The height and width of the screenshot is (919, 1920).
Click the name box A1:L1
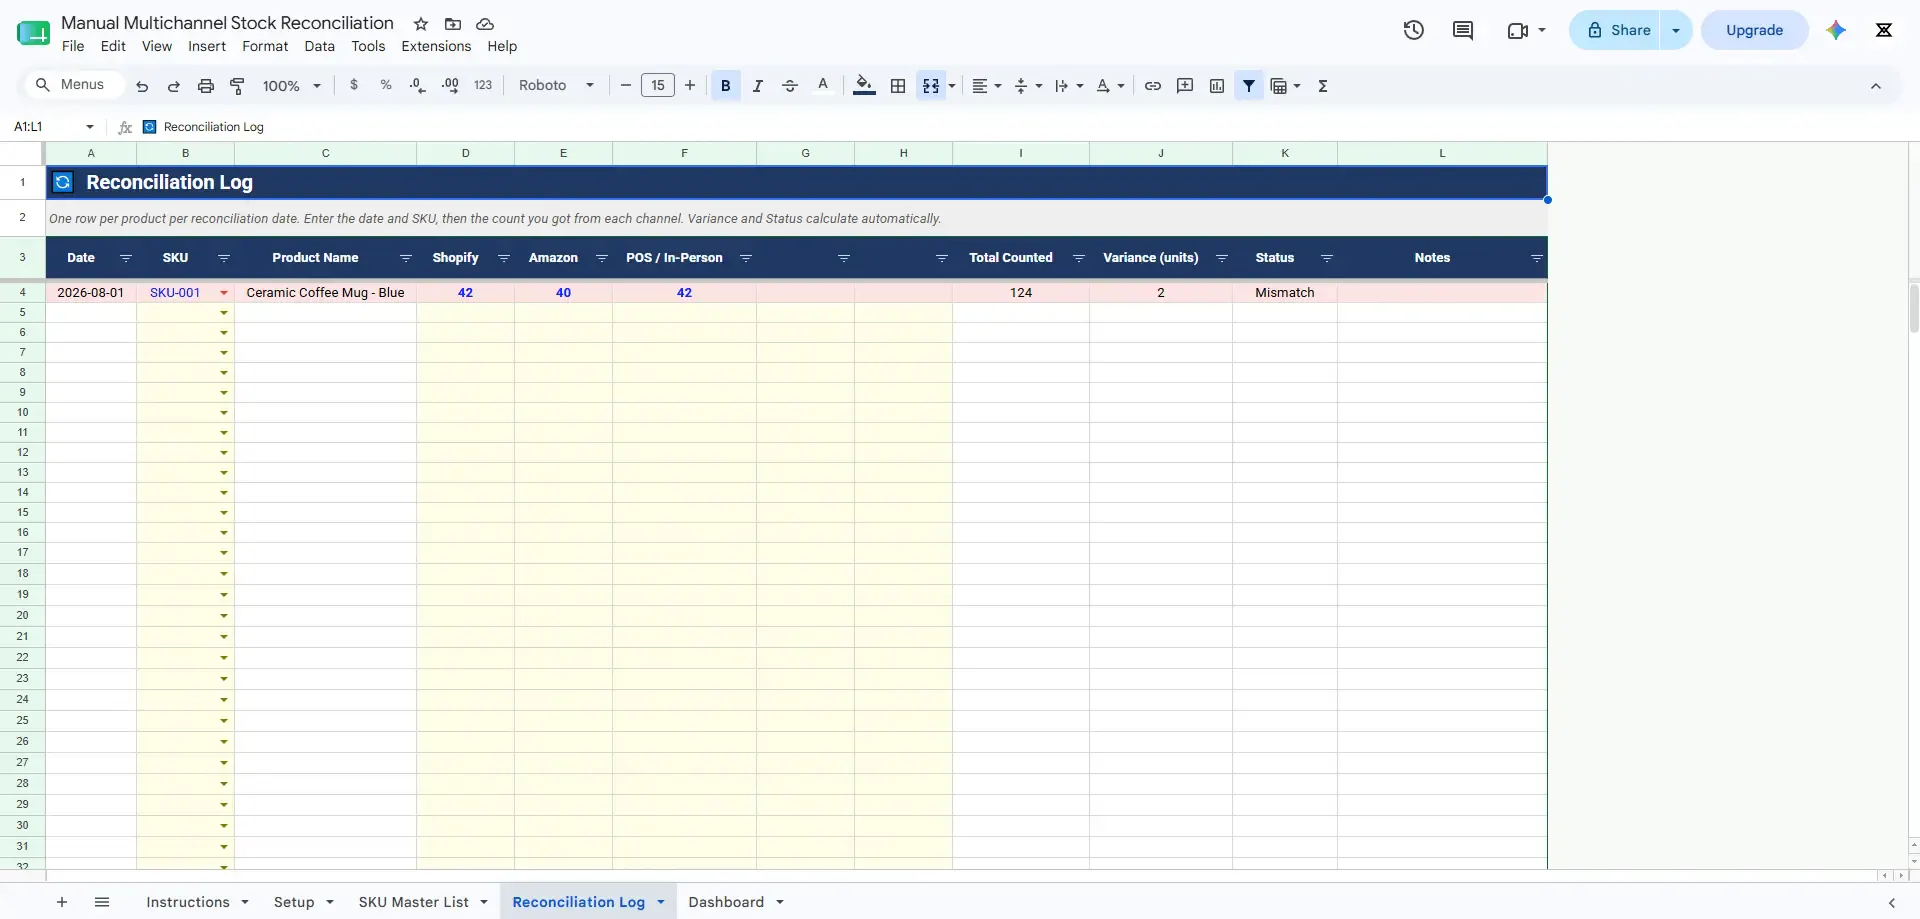54,127
